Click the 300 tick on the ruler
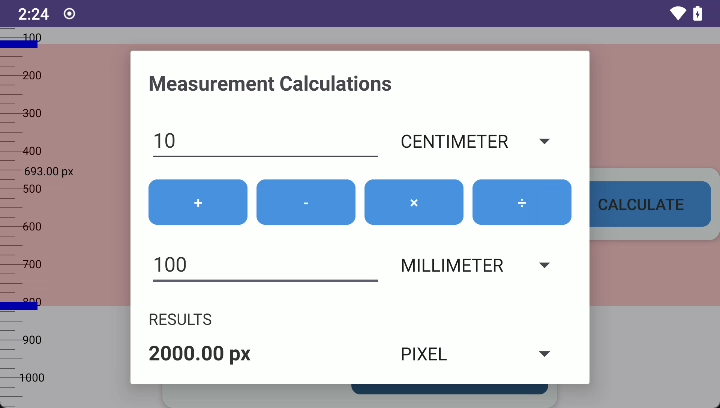 tap(32, 113)
